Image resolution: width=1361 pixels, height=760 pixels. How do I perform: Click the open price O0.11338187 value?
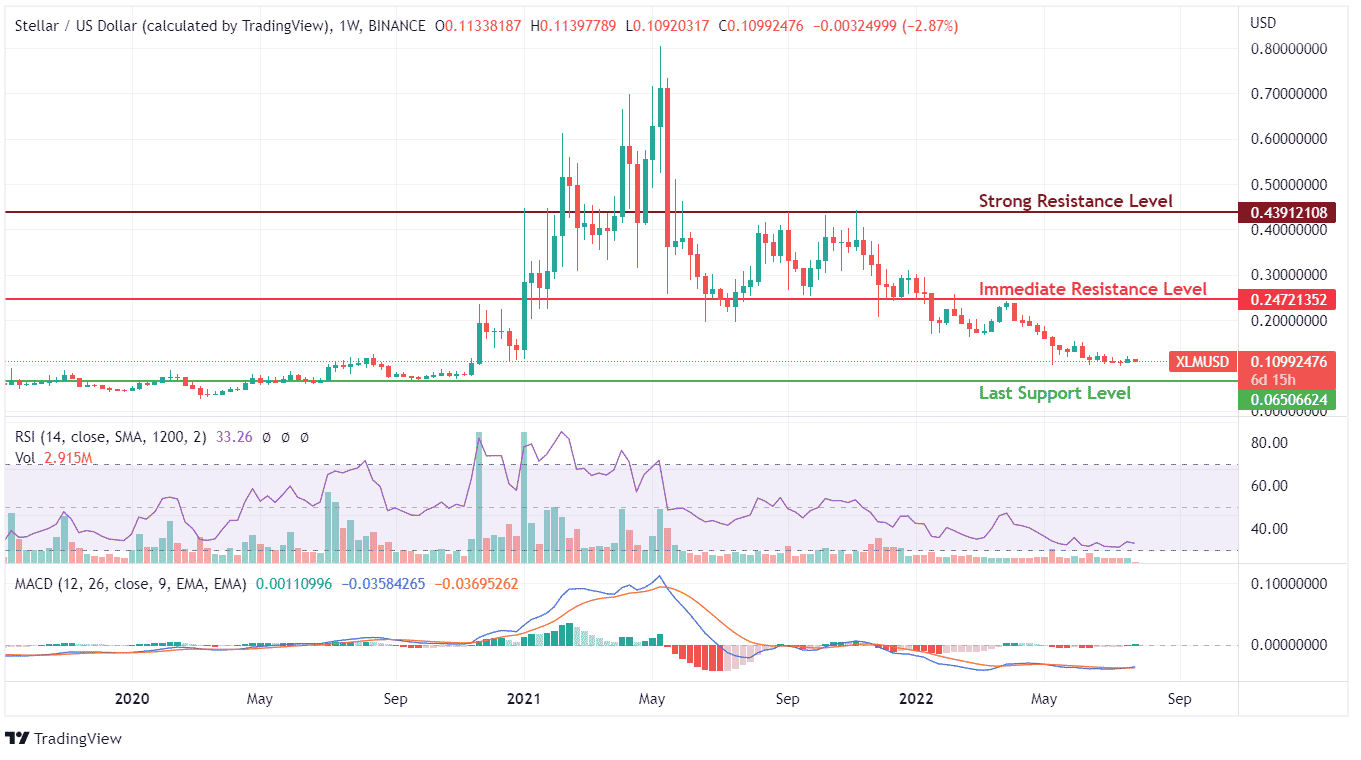pyautogui.click(x=478, y=26)
